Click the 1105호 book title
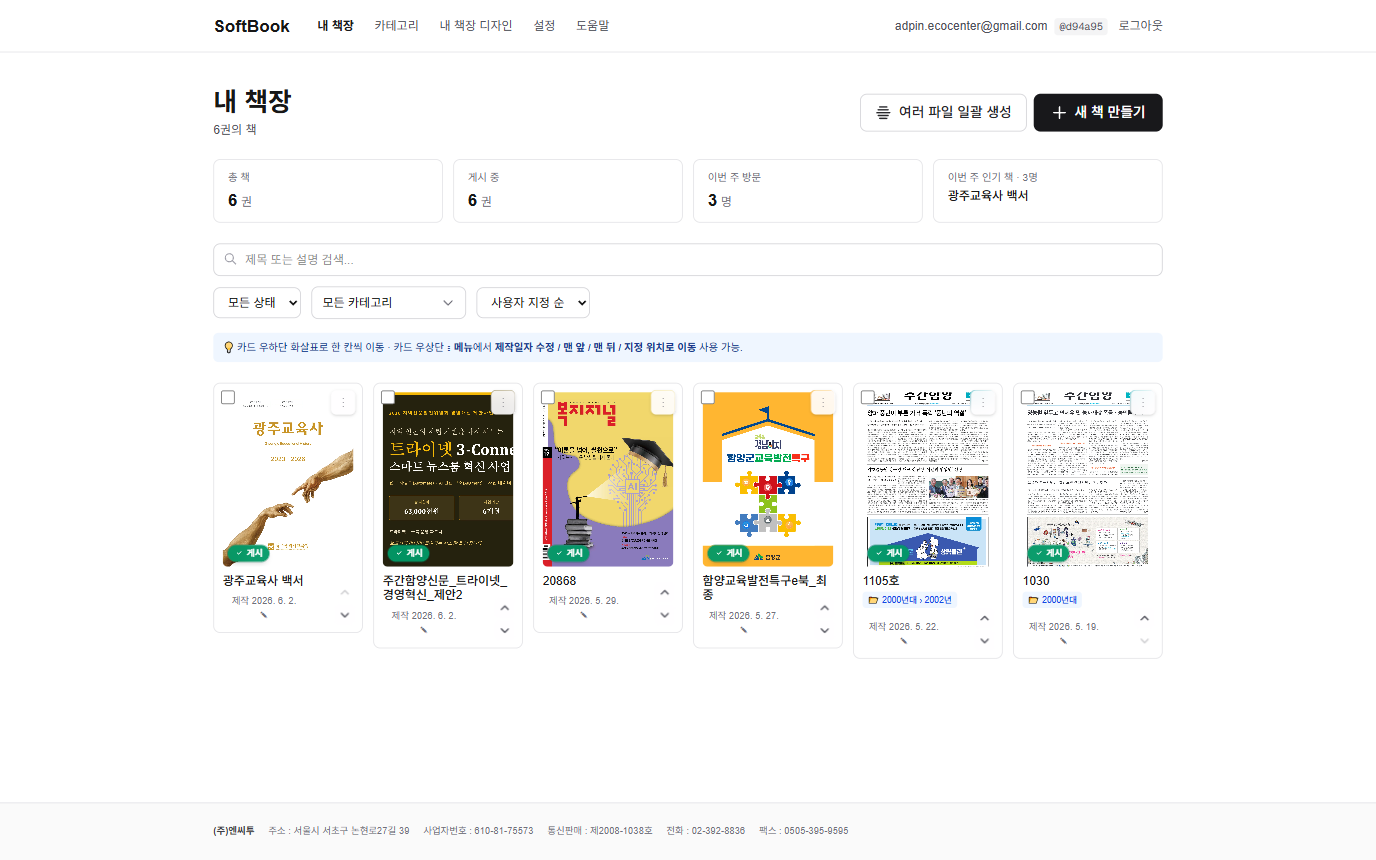This screenshot has width=1376, height=860. (881, 581)
